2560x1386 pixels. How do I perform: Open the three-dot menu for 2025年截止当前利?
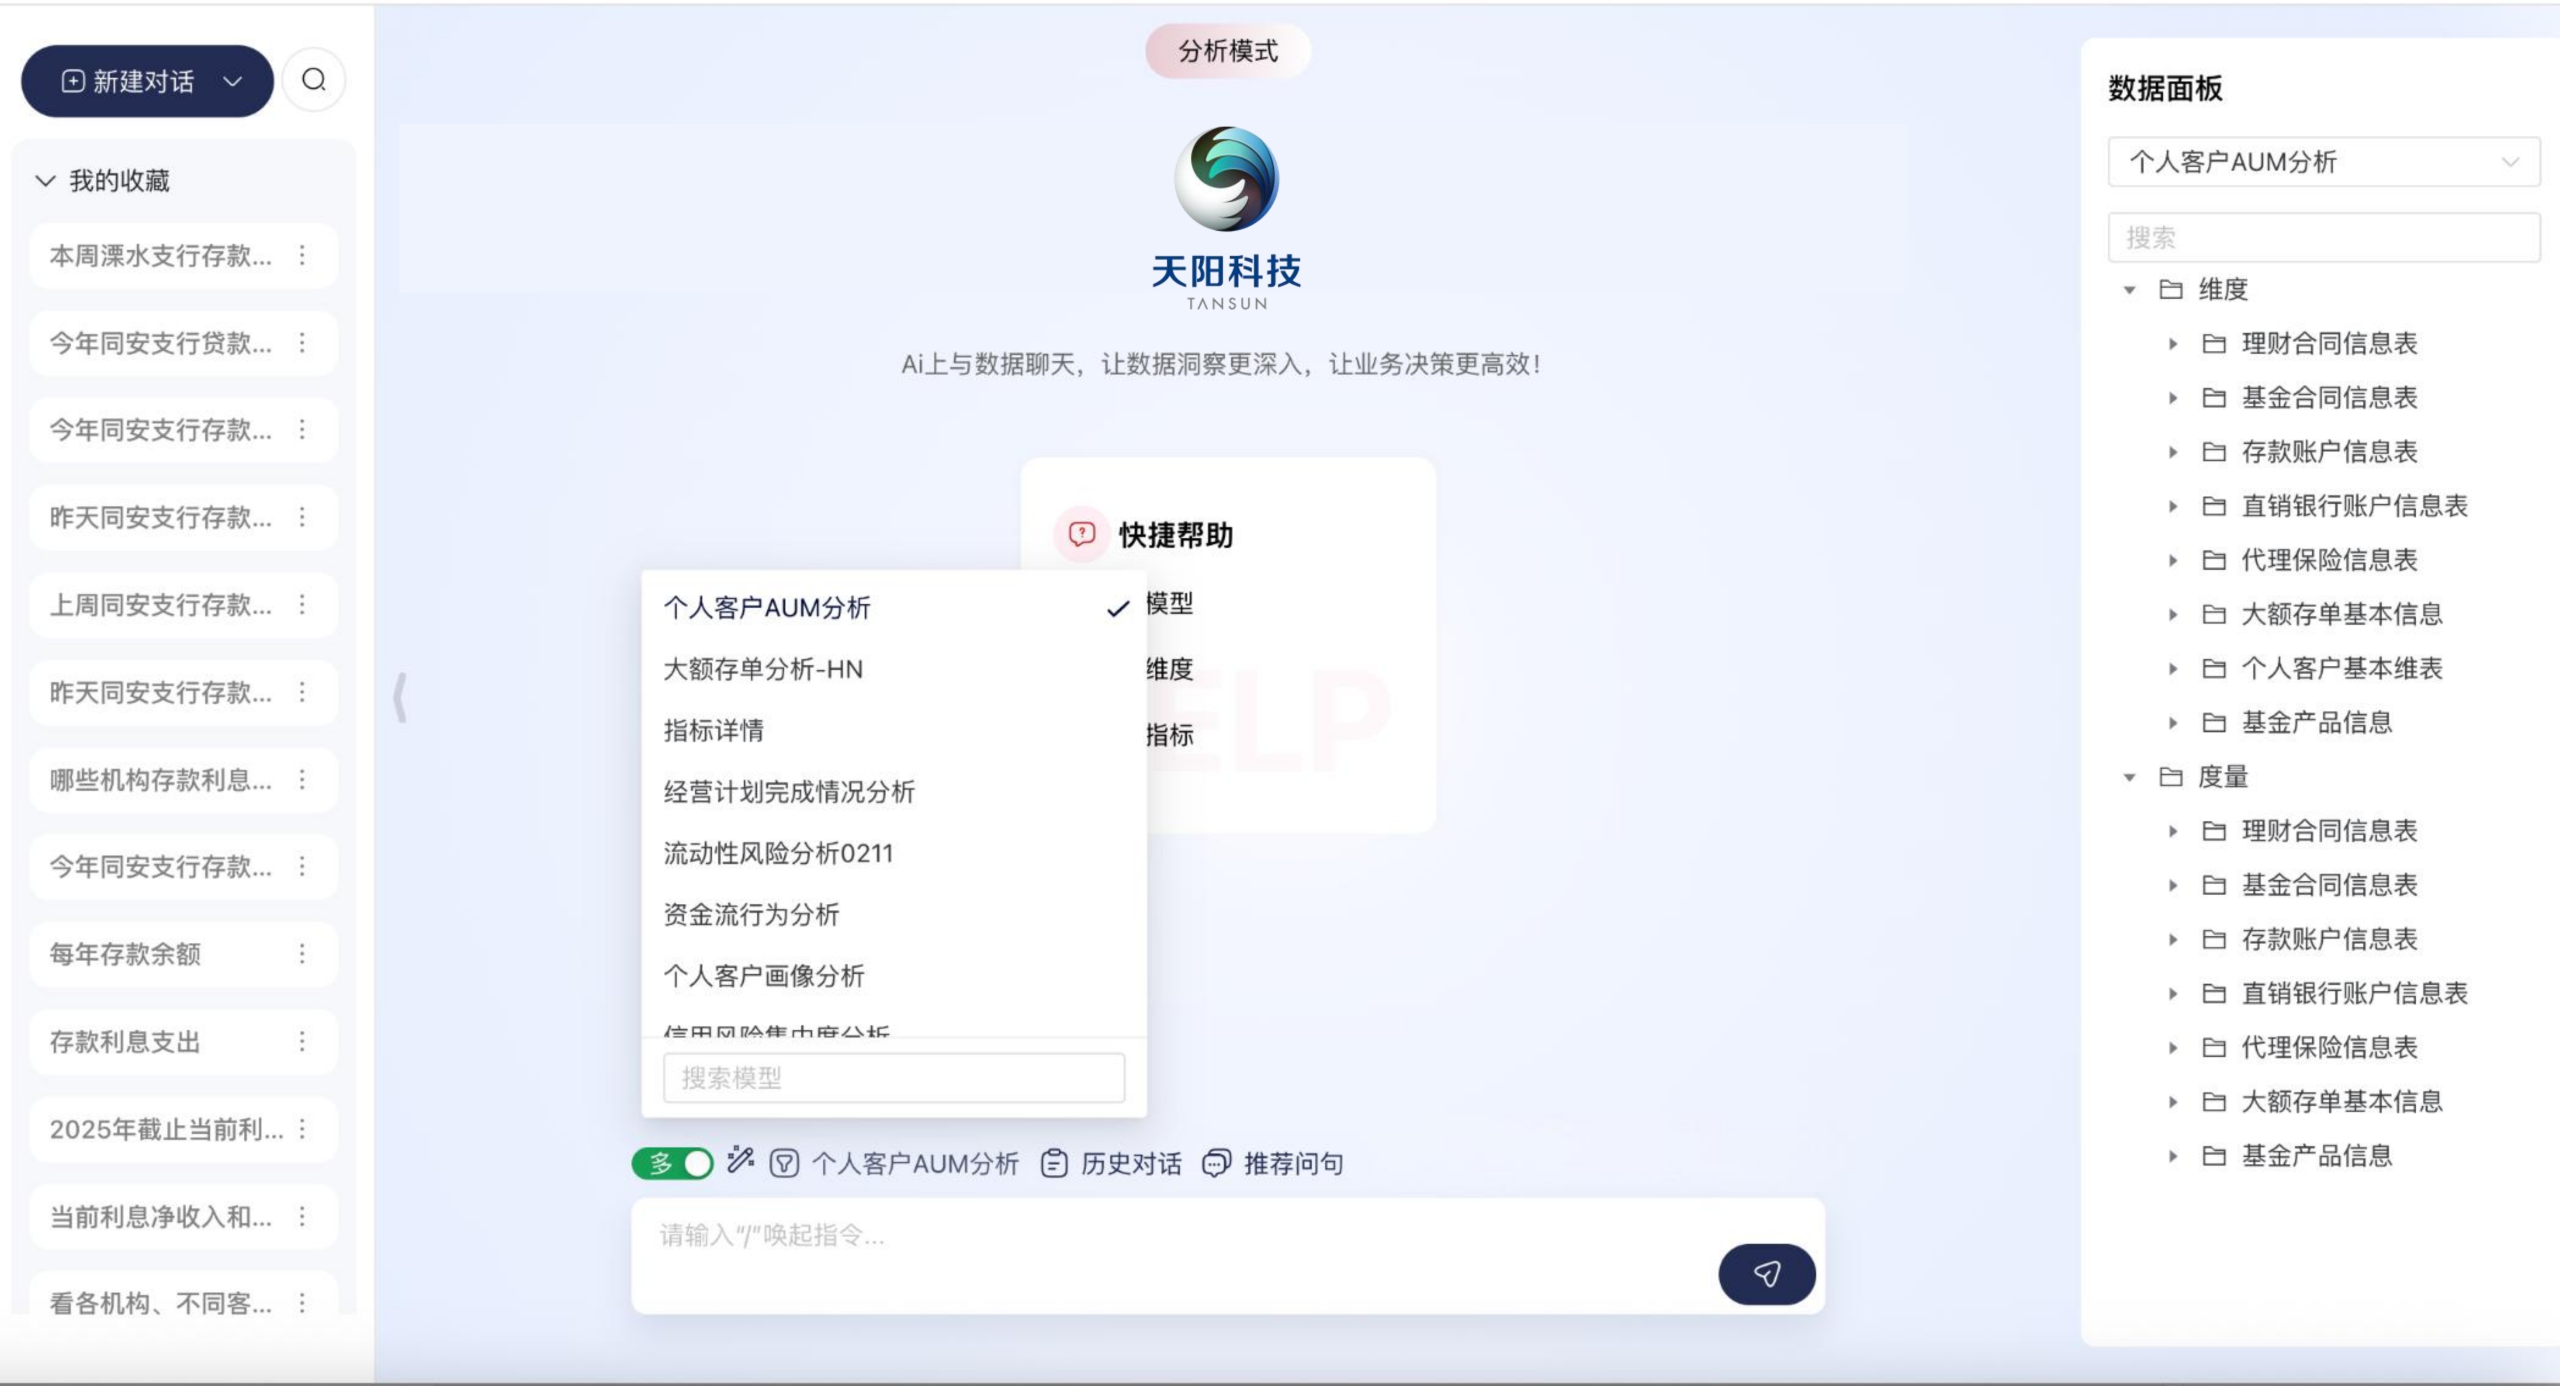302,1129
